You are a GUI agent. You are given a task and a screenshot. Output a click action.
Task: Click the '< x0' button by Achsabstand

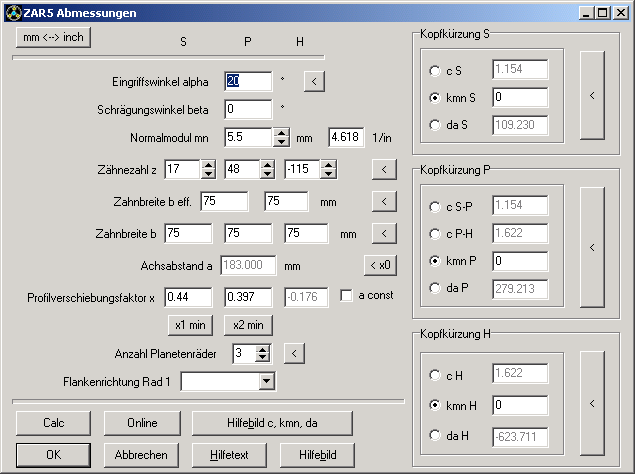click(379, 266)
